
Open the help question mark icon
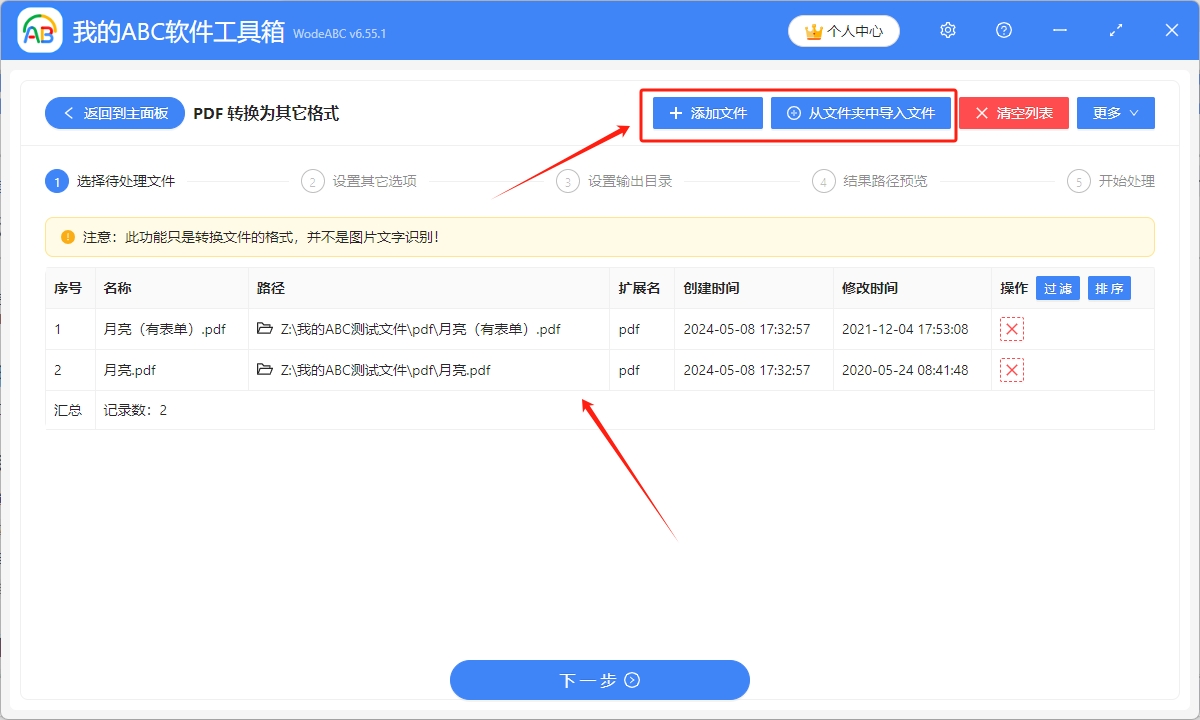[x=1004, y=31]
